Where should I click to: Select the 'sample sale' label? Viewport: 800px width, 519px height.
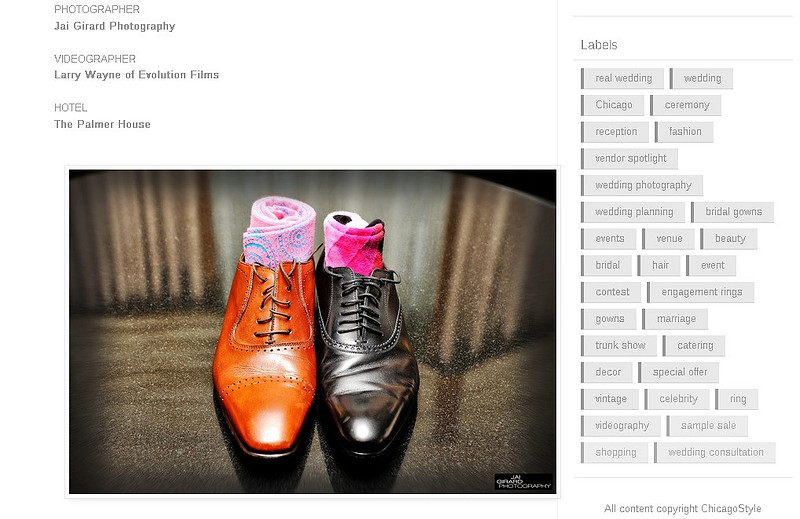pos(707,426)
